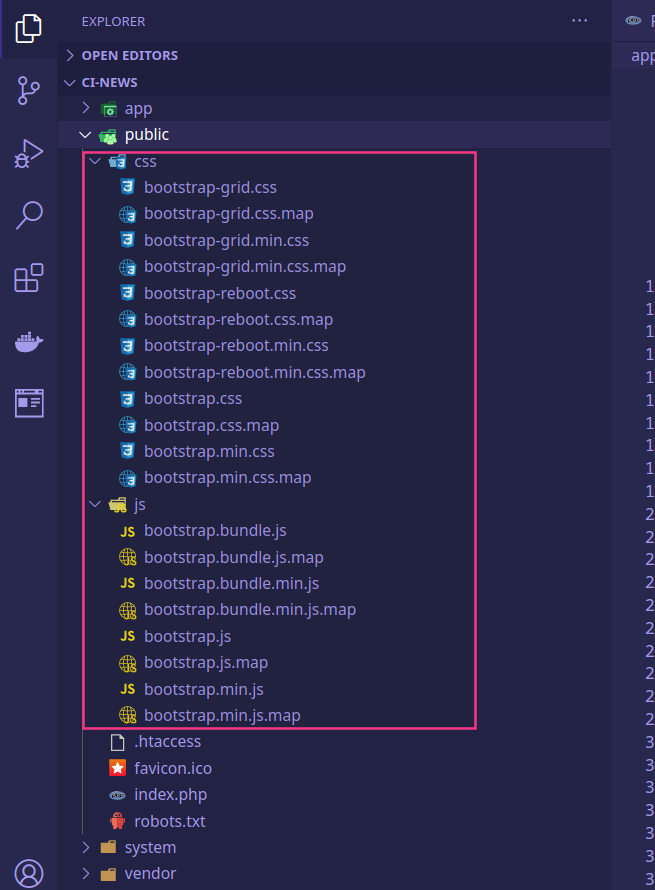
Task: Open bootstrap-reboot.min.css file
Action: click(x=236, y=345)
